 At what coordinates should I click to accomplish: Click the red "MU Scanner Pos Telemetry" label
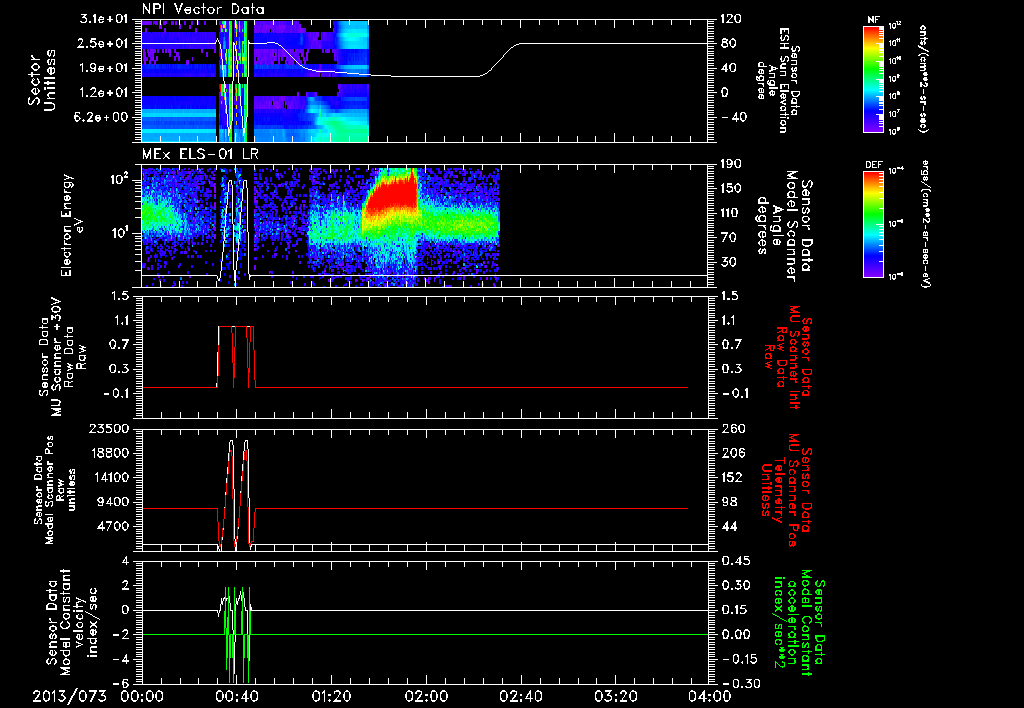point(787,490)
